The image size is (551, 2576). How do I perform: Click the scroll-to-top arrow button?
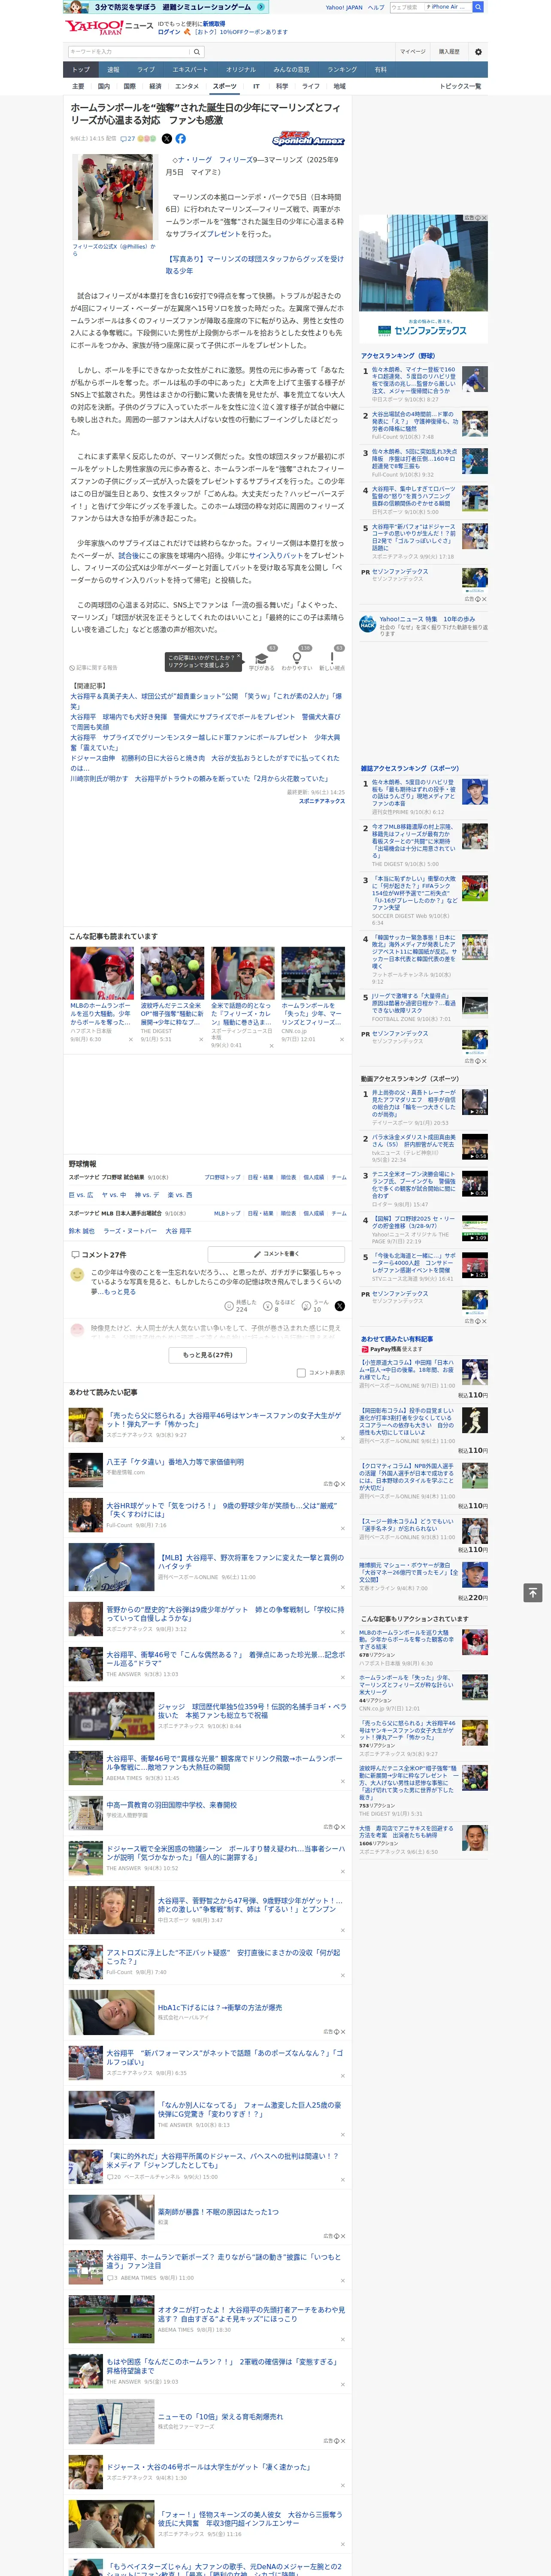533,1592
